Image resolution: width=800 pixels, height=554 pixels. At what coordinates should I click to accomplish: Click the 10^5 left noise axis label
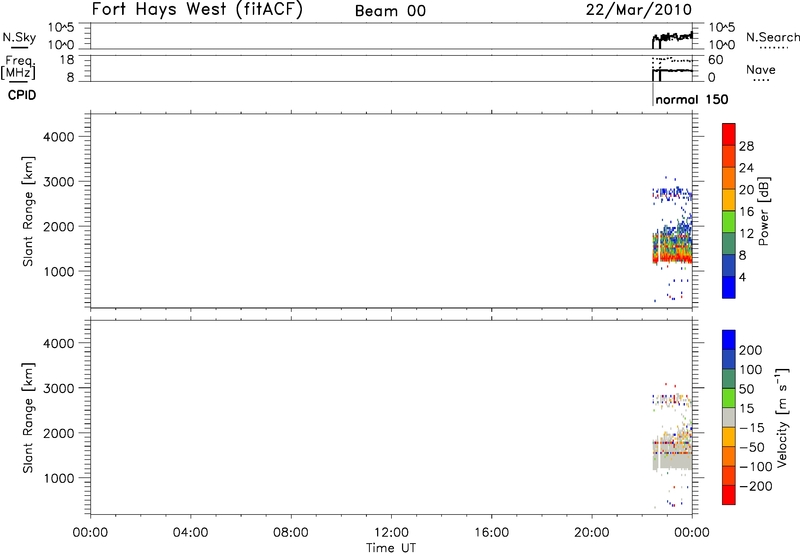tap(61, 27)
